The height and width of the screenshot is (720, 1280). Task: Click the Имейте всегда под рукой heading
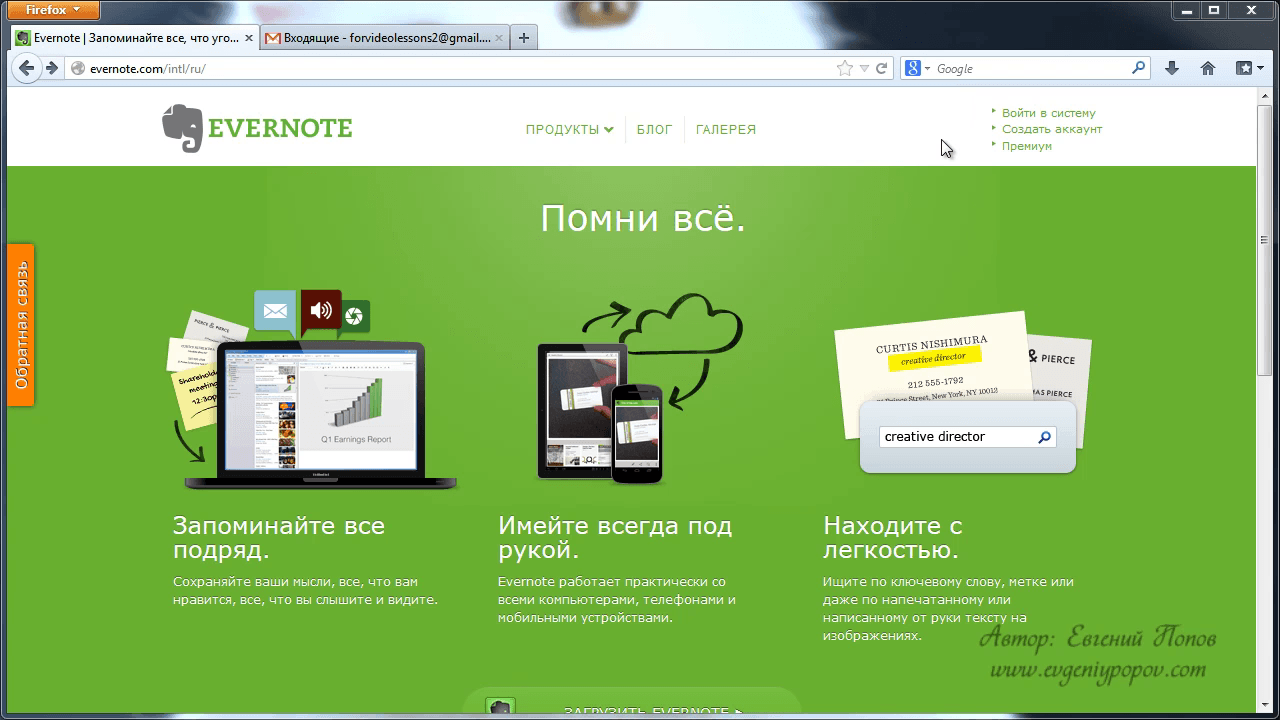[x=615, y=538]
